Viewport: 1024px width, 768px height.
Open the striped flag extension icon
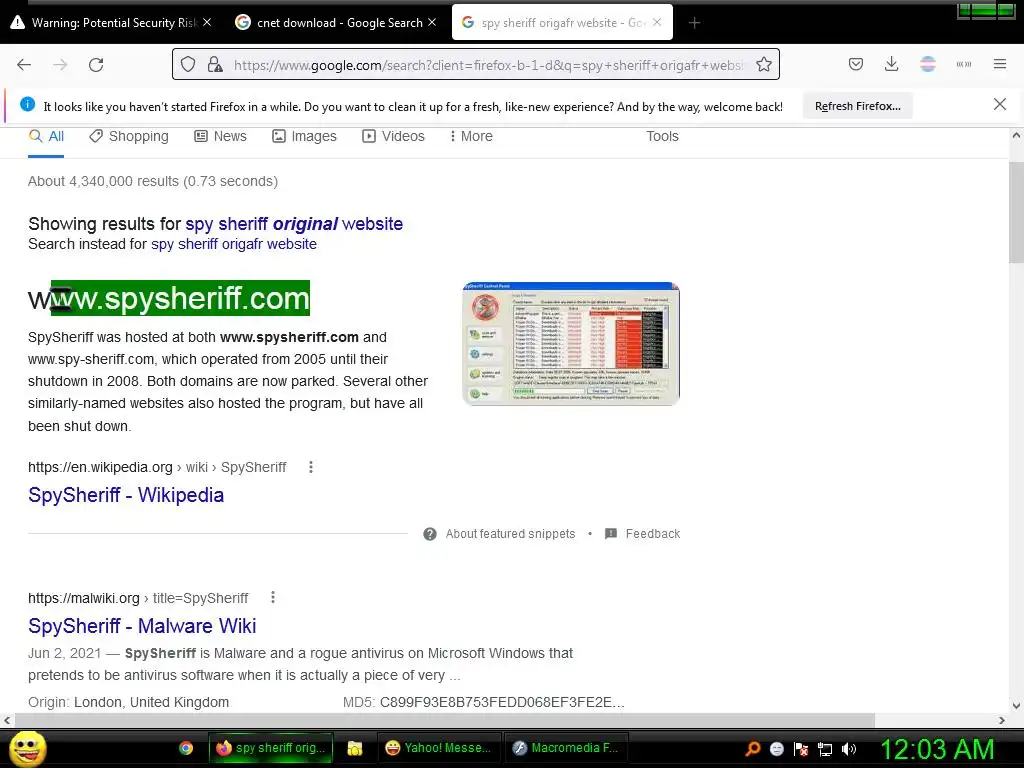(928, 64)
